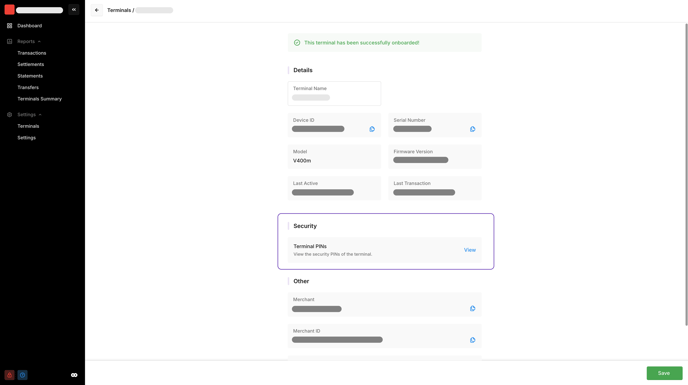This screenshot has width=688, height=385.
Task: View the Terminal PINs
Action: [469, 250]
